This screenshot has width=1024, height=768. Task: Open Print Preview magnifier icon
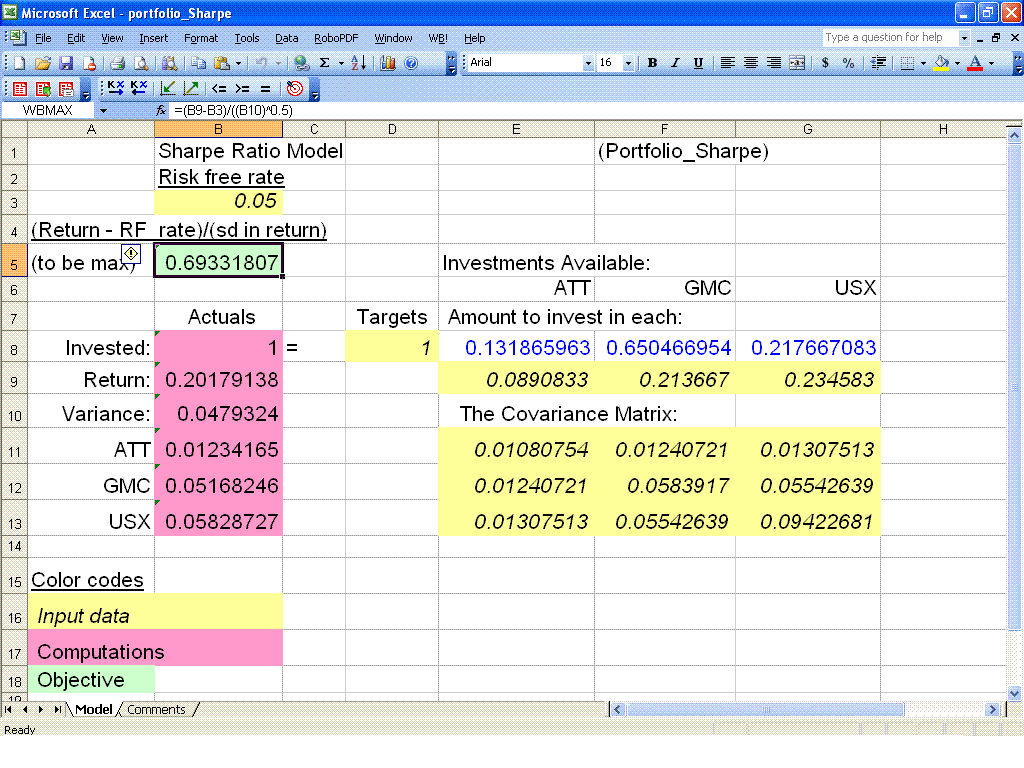140,63
